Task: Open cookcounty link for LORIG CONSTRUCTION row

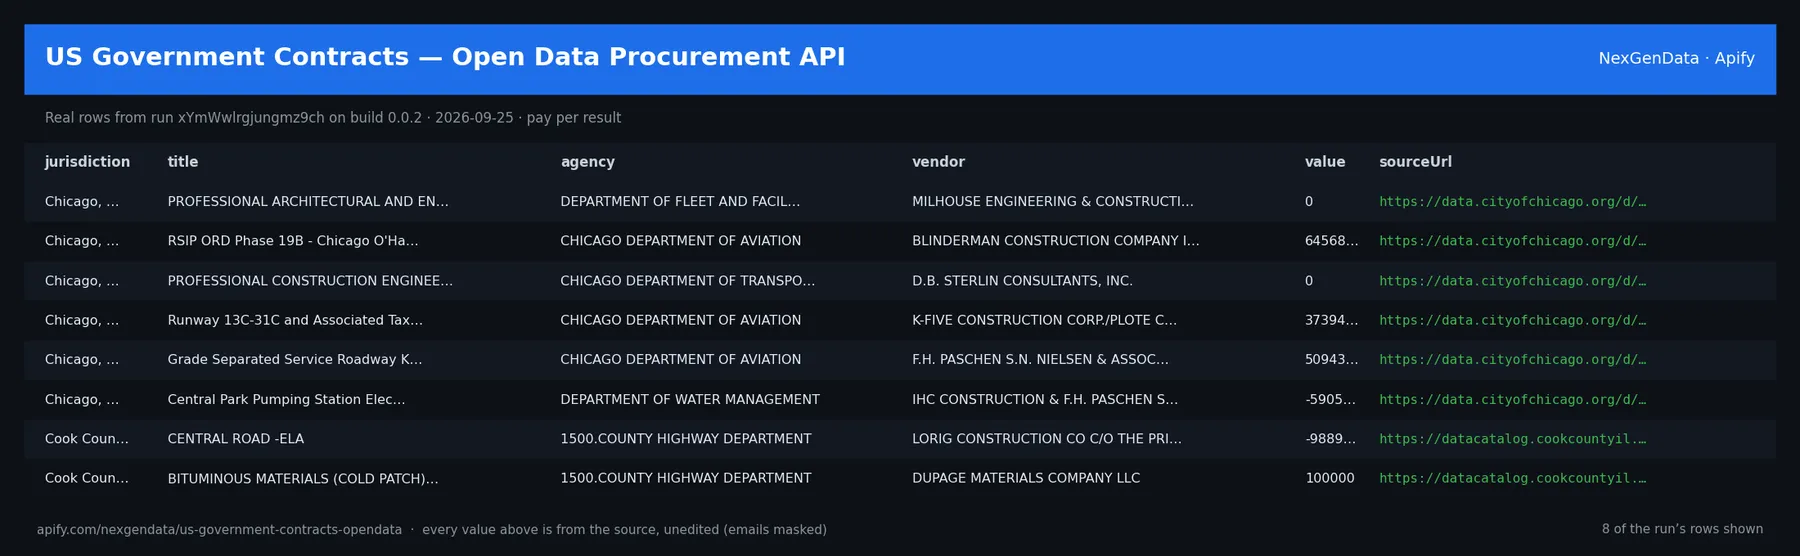Action: click(x=1512, y=439)
